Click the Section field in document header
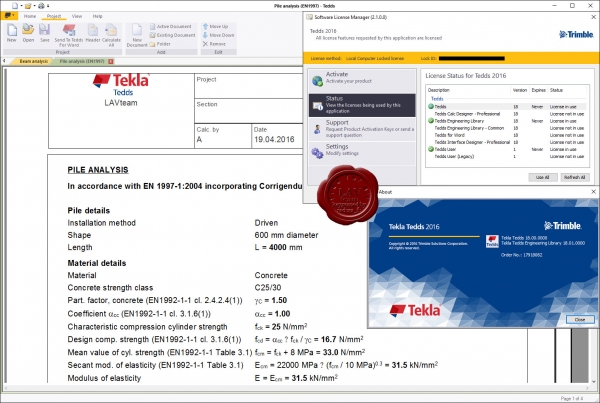The image size is (600, 403). (x=249, y=111)
